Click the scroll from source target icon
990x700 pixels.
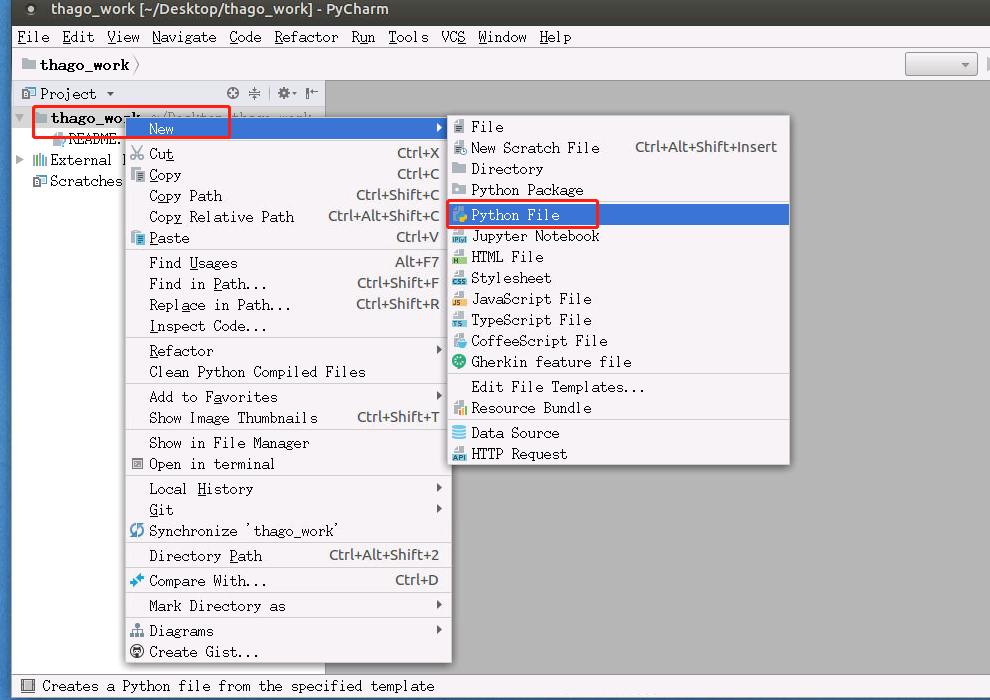coord(233,93)
